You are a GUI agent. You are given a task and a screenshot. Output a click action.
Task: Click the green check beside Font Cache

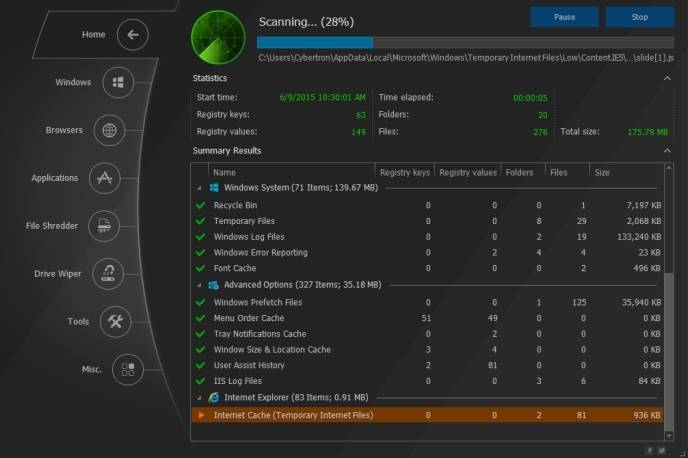pyautogui.click(x=201, y=268)
